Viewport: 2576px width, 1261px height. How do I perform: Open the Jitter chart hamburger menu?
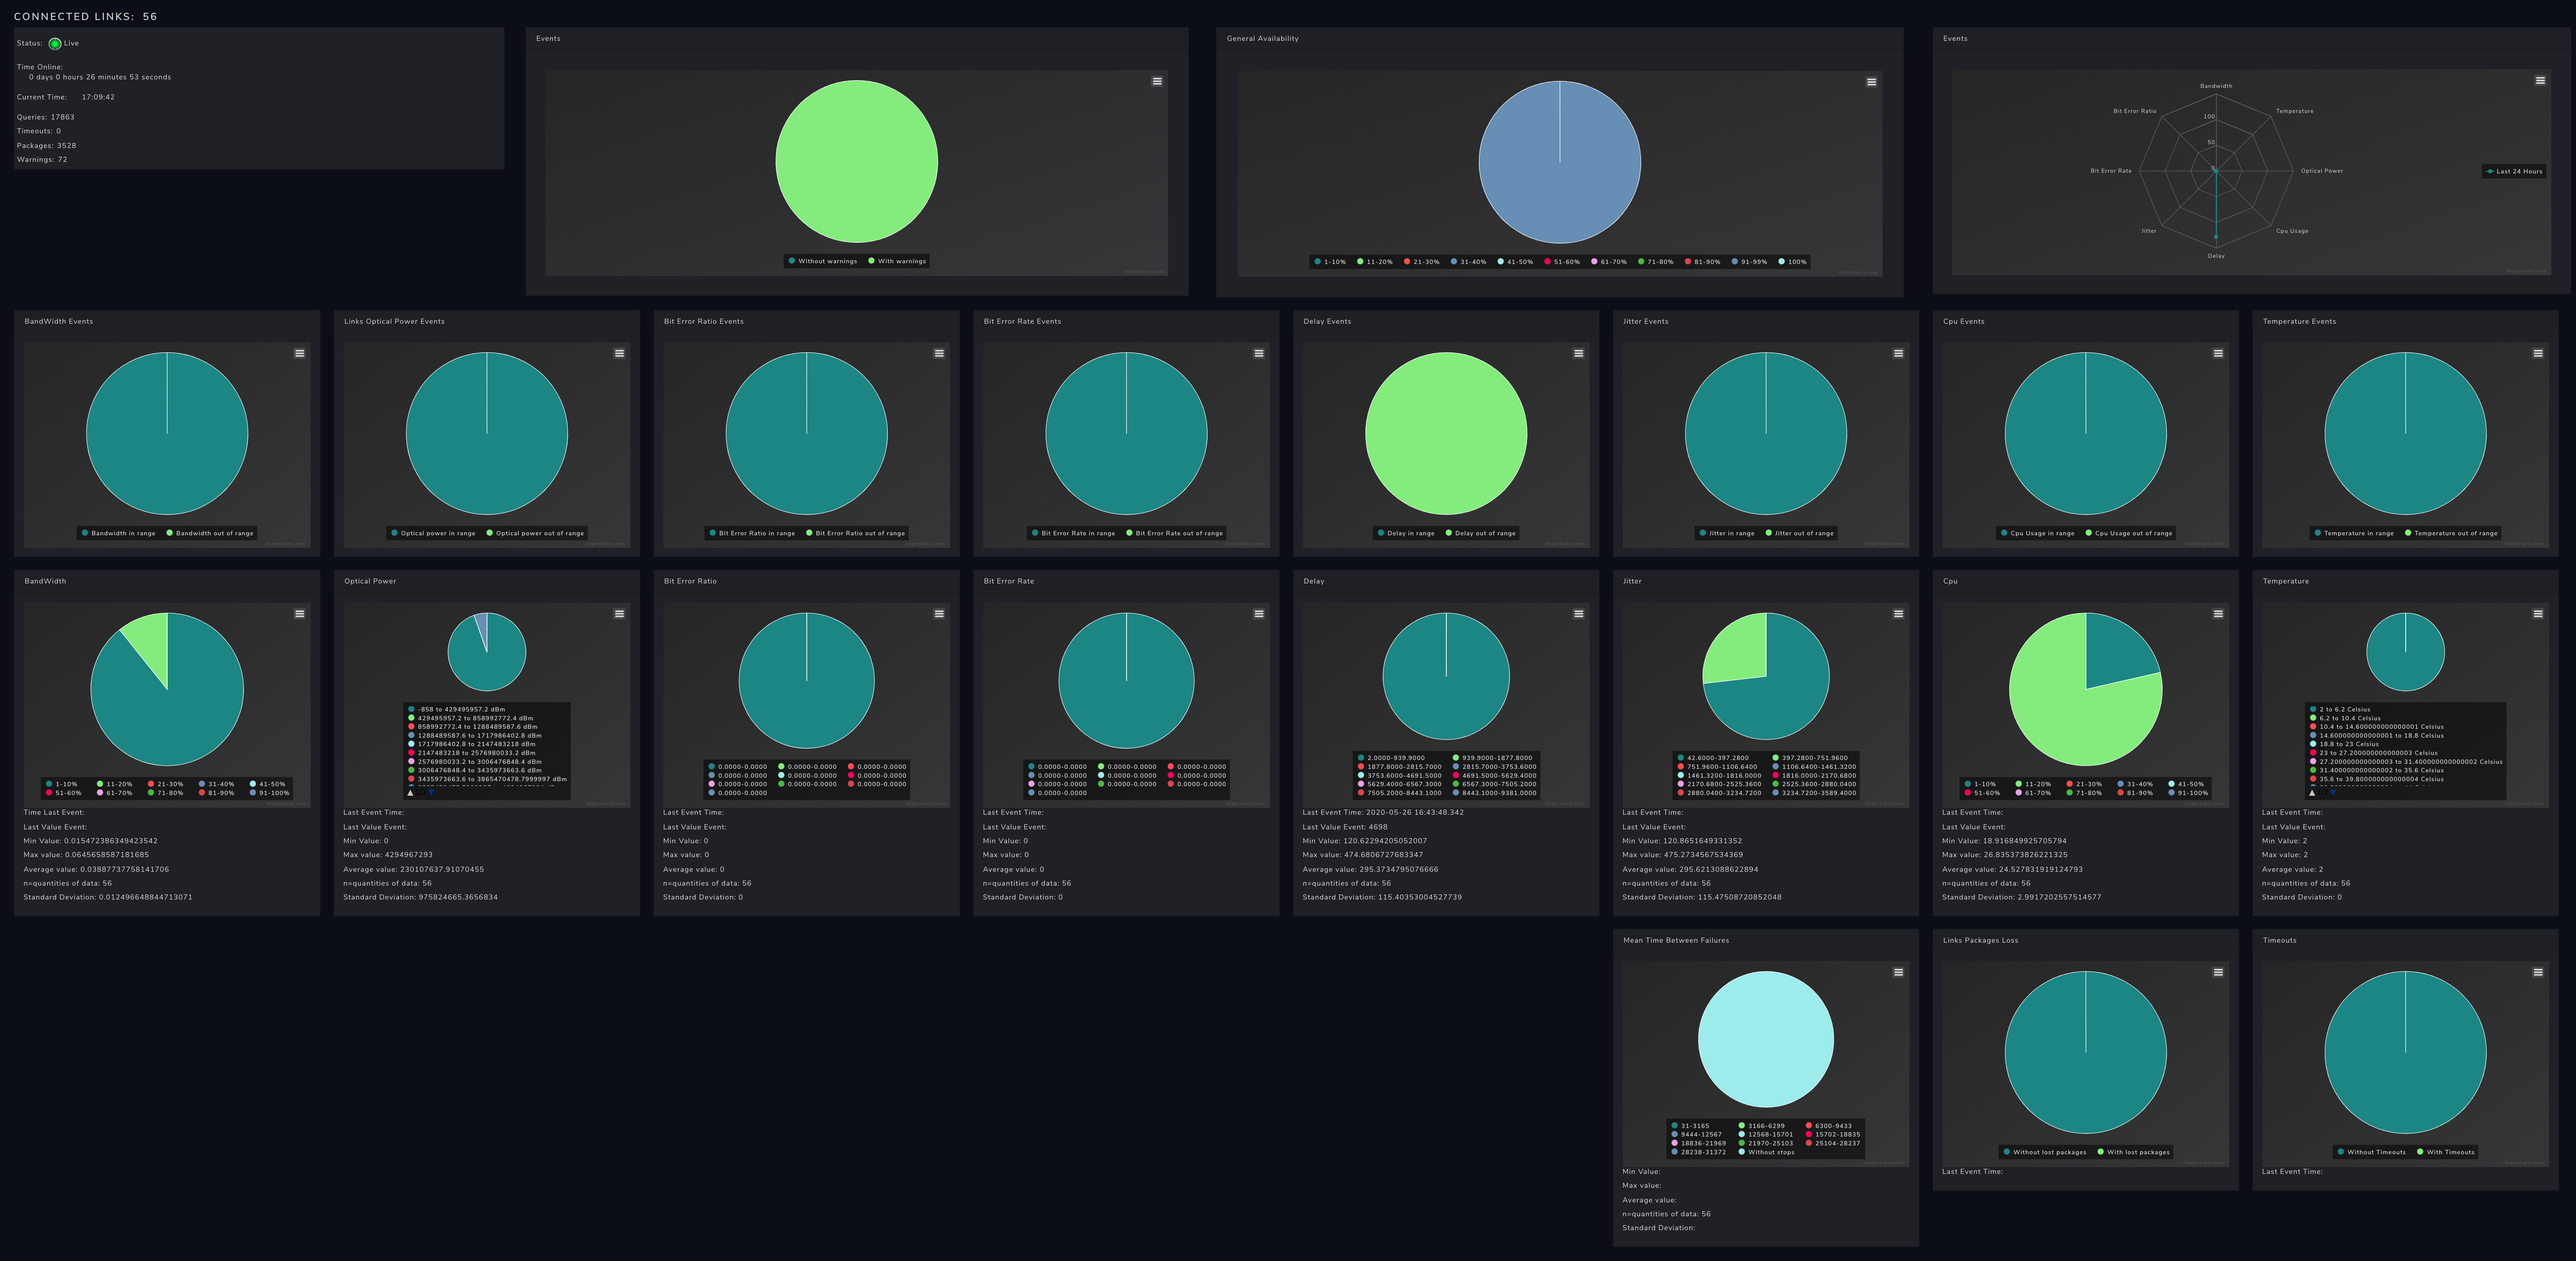tap(1898, 614)
